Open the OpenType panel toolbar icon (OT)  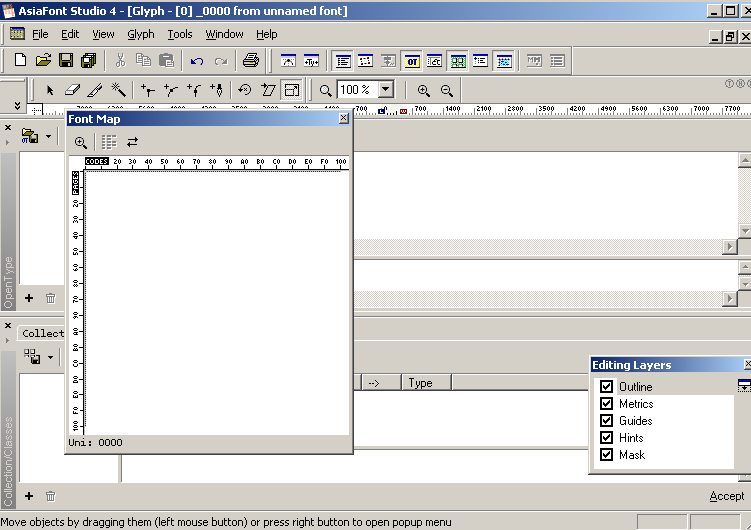click(412, 61)
